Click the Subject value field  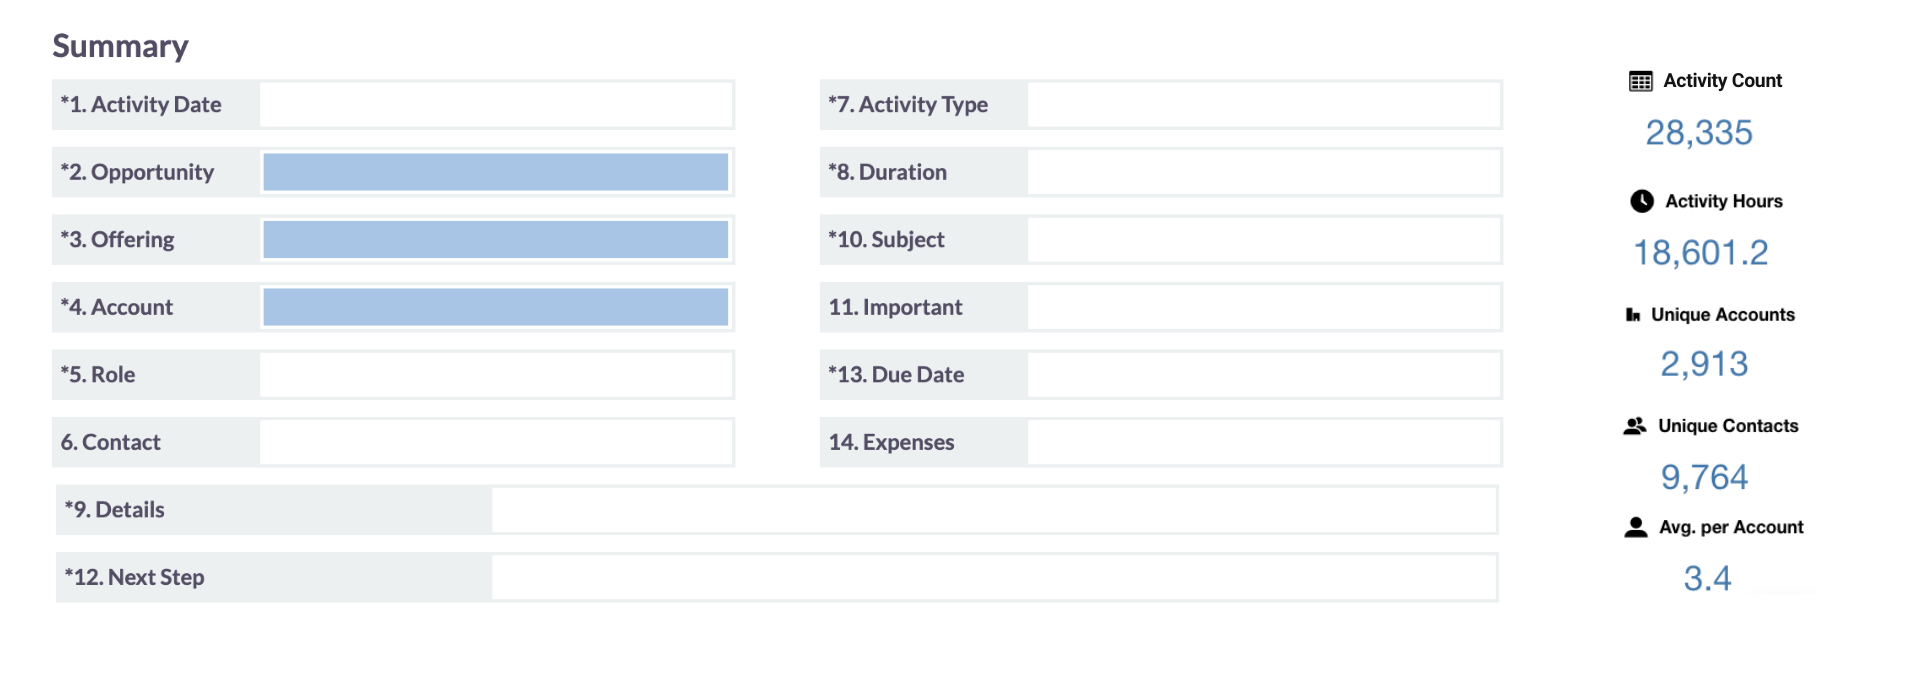(x=1264, y=240)
